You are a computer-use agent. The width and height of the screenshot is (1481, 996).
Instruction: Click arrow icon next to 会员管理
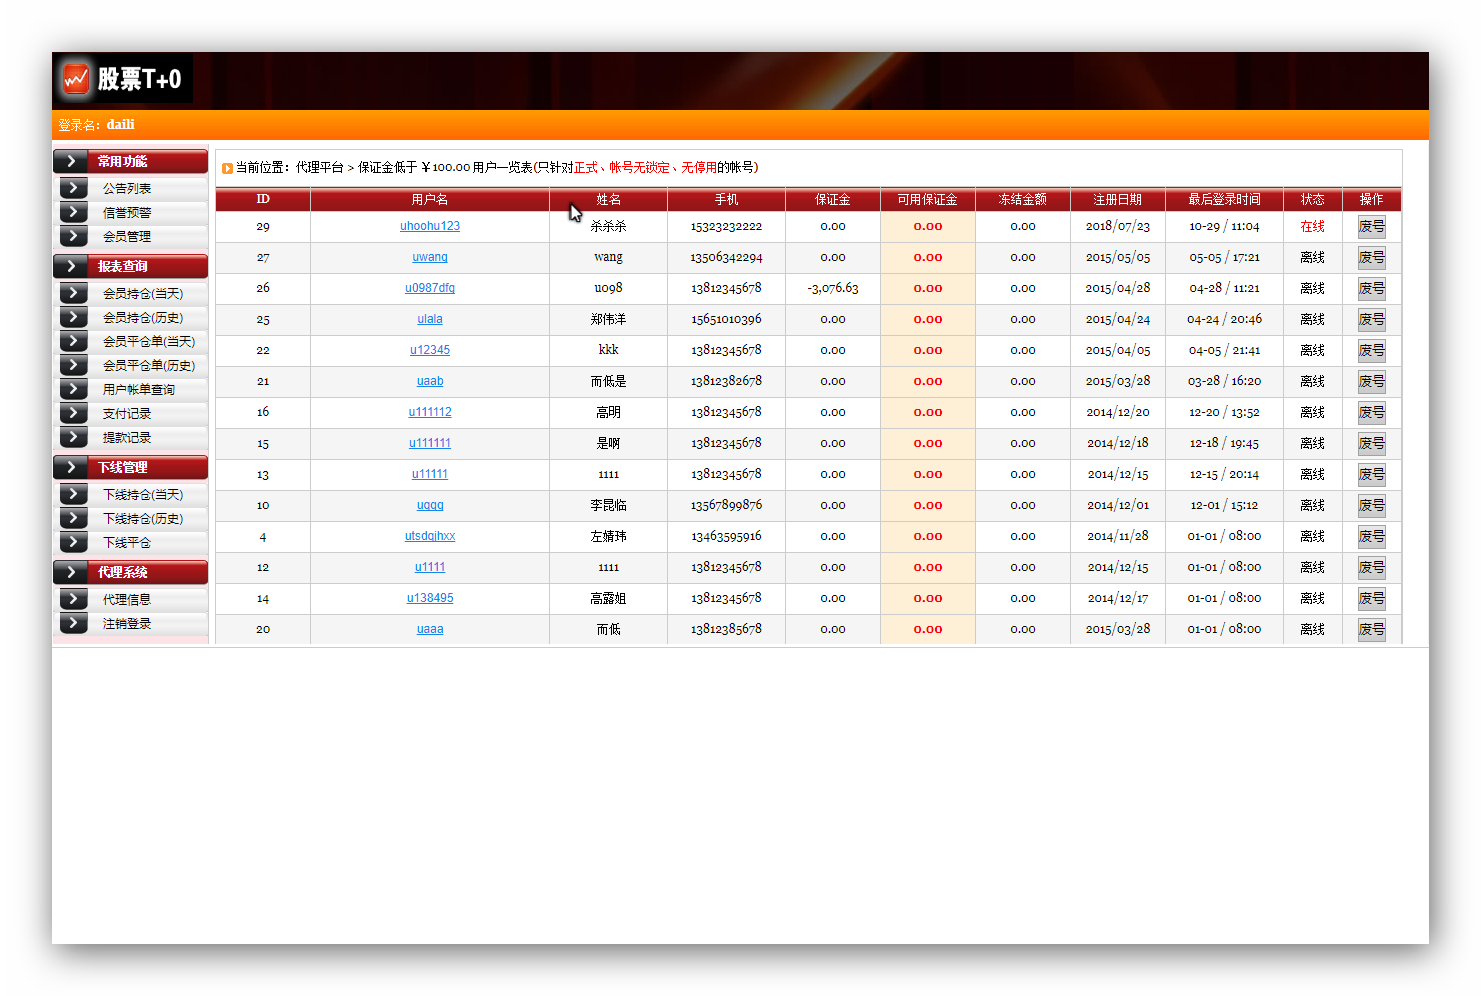[x=74, y=236]
